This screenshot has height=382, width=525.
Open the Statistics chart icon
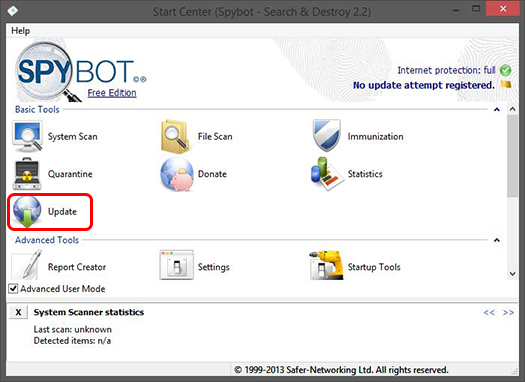point(327,174)
